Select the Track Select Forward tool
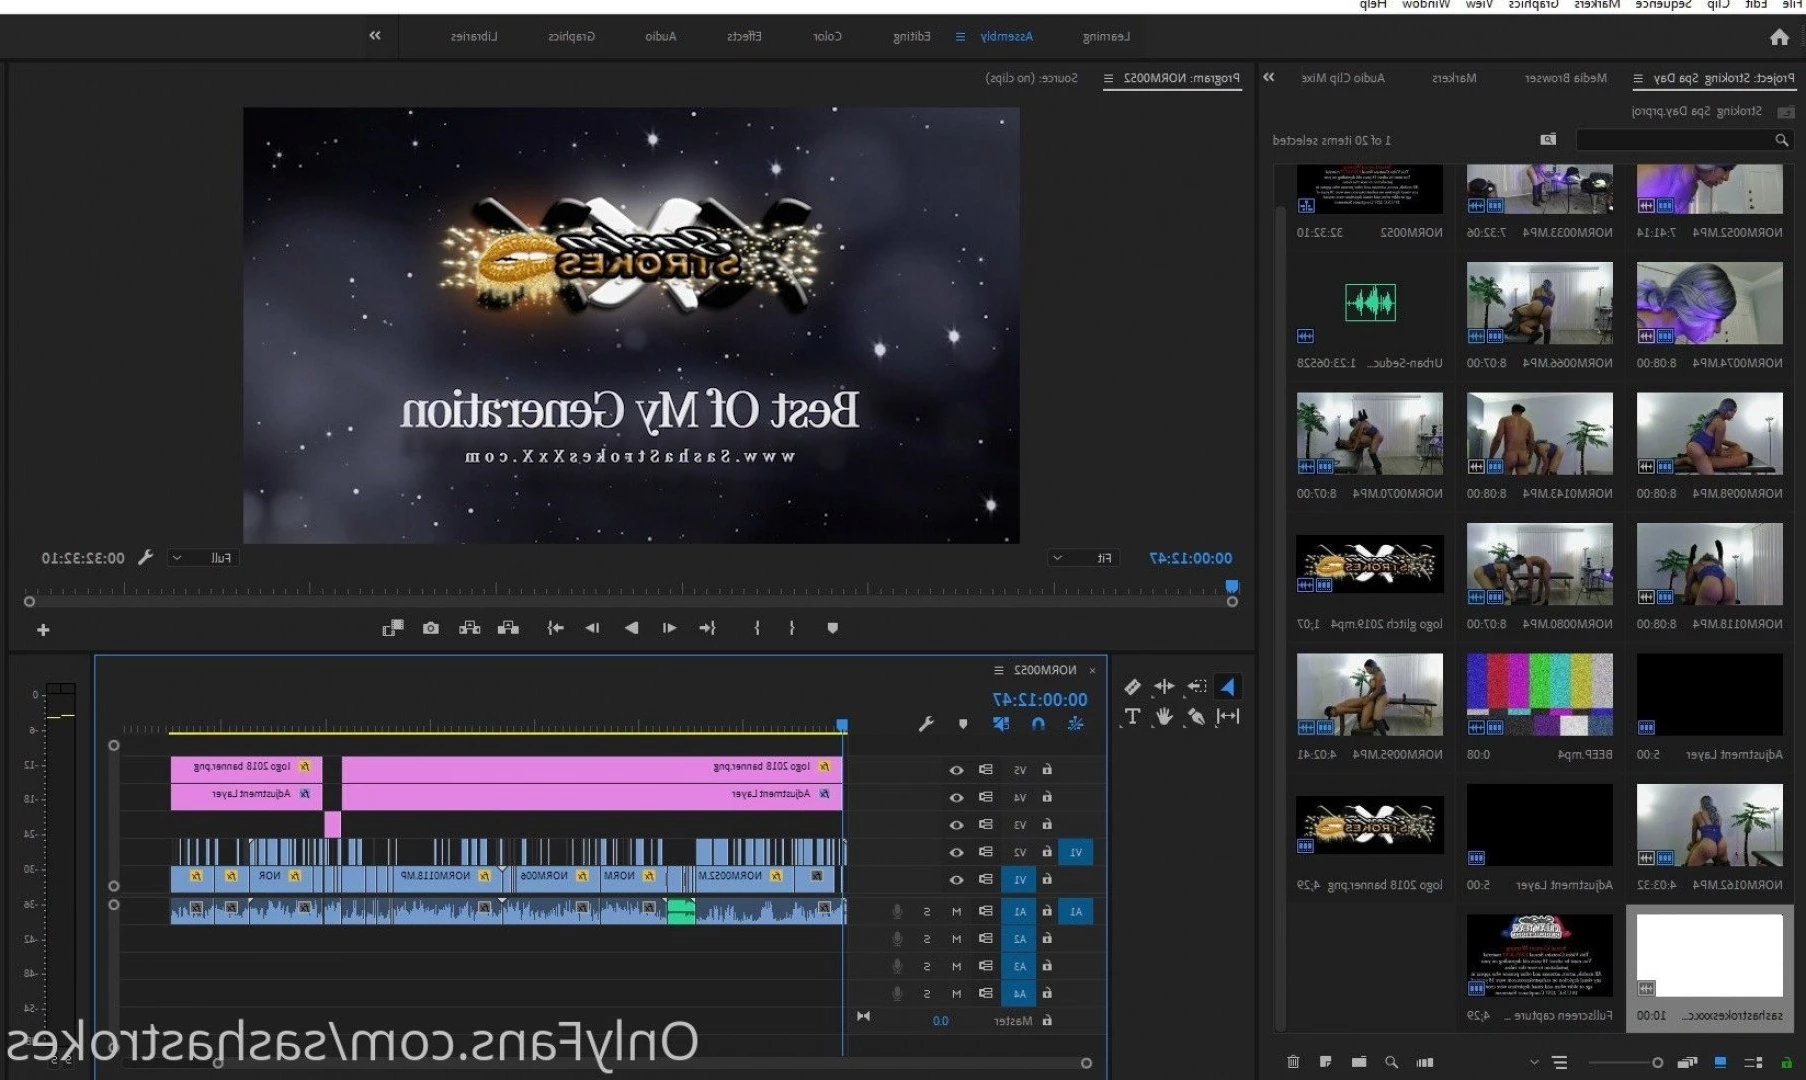This screenshot has height=1080, width=1806. [1196, 687]
